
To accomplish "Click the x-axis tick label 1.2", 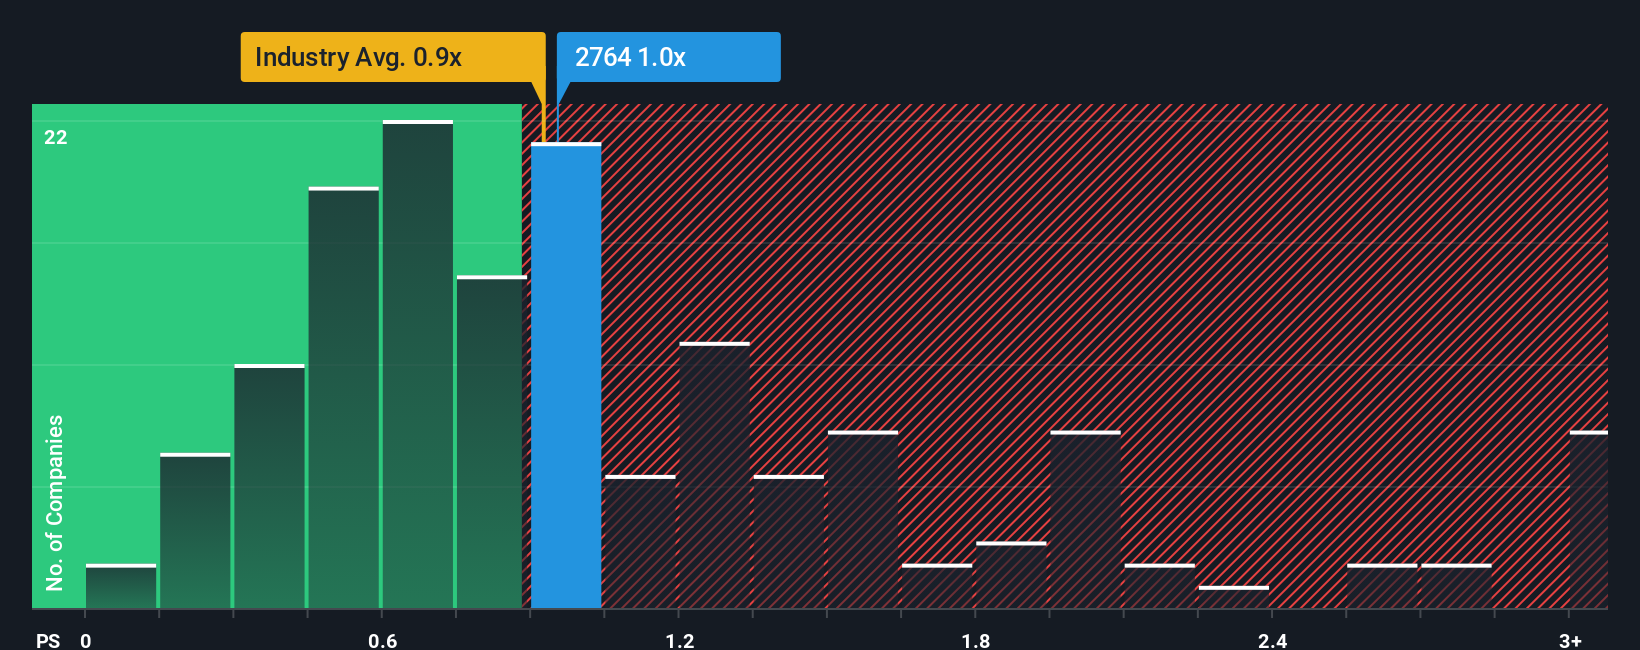I will point(680,640).
